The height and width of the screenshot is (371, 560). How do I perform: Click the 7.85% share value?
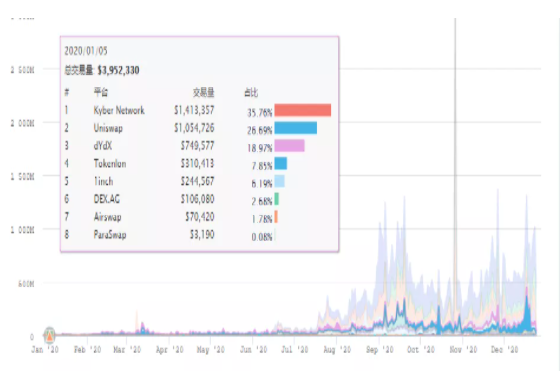(262, 166)
